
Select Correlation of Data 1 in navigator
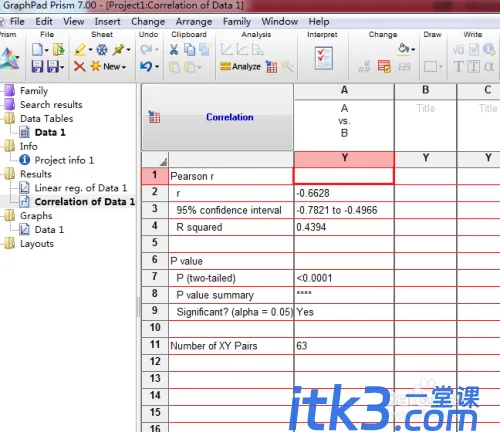[85, 202]
